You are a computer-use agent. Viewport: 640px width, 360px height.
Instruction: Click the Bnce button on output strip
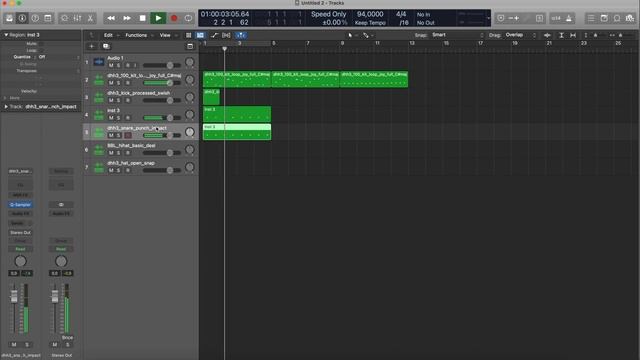click(67, 338)
